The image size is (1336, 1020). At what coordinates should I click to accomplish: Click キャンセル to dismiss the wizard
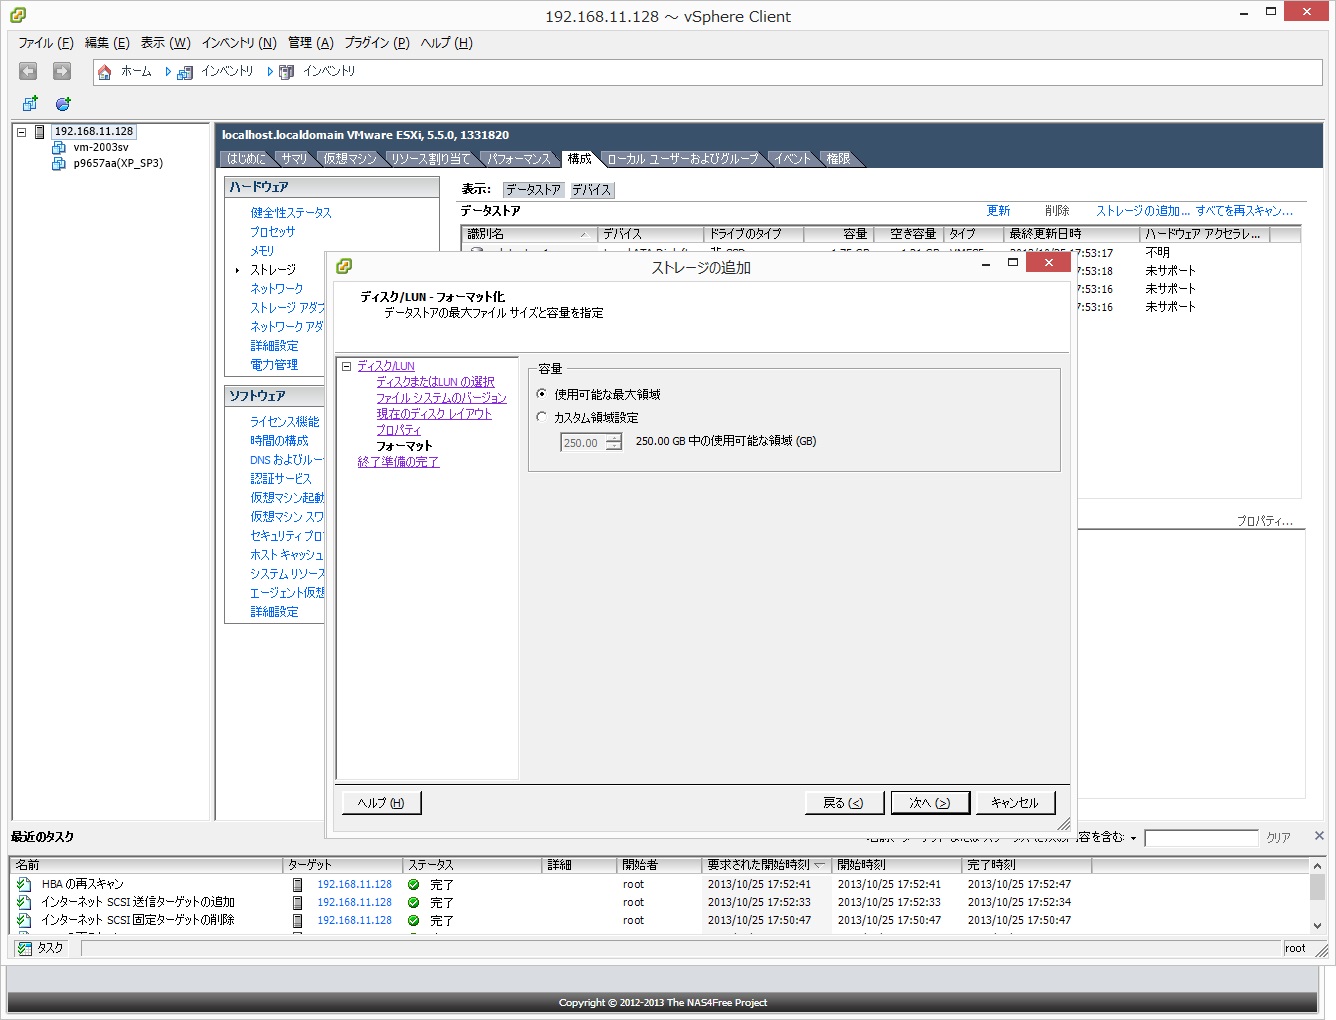[1015, 803]
